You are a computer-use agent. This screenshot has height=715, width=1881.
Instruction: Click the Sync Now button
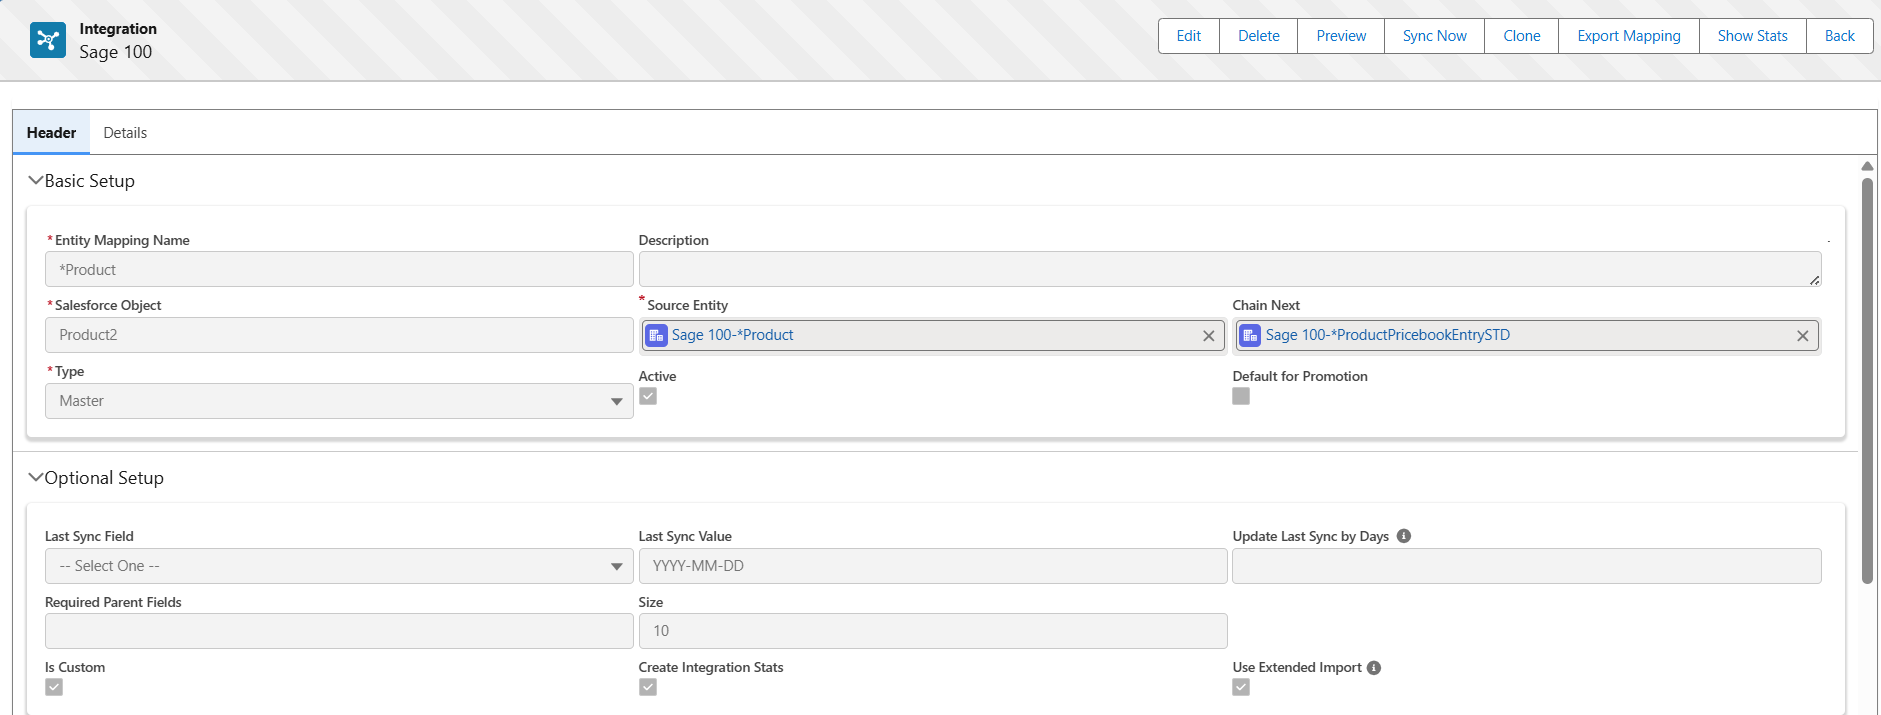coord(1434,36)
